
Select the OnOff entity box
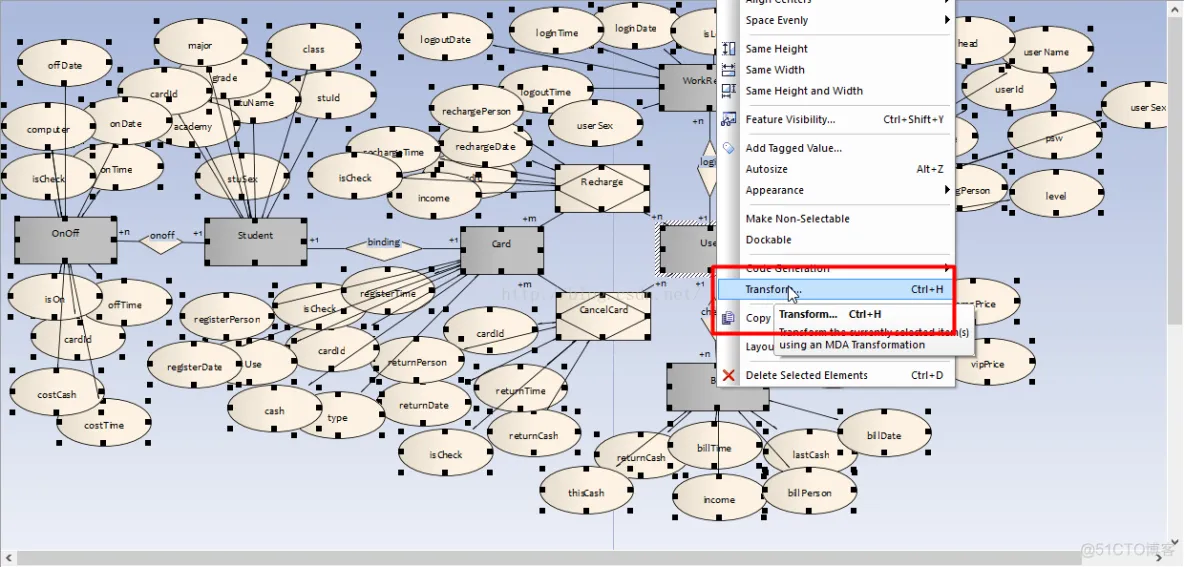tap(66, 240)
